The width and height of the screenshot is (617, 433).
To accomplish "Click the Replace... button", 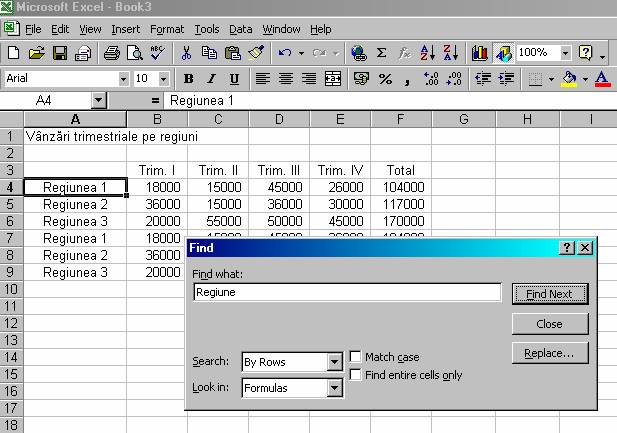I will tap(549, 353).
